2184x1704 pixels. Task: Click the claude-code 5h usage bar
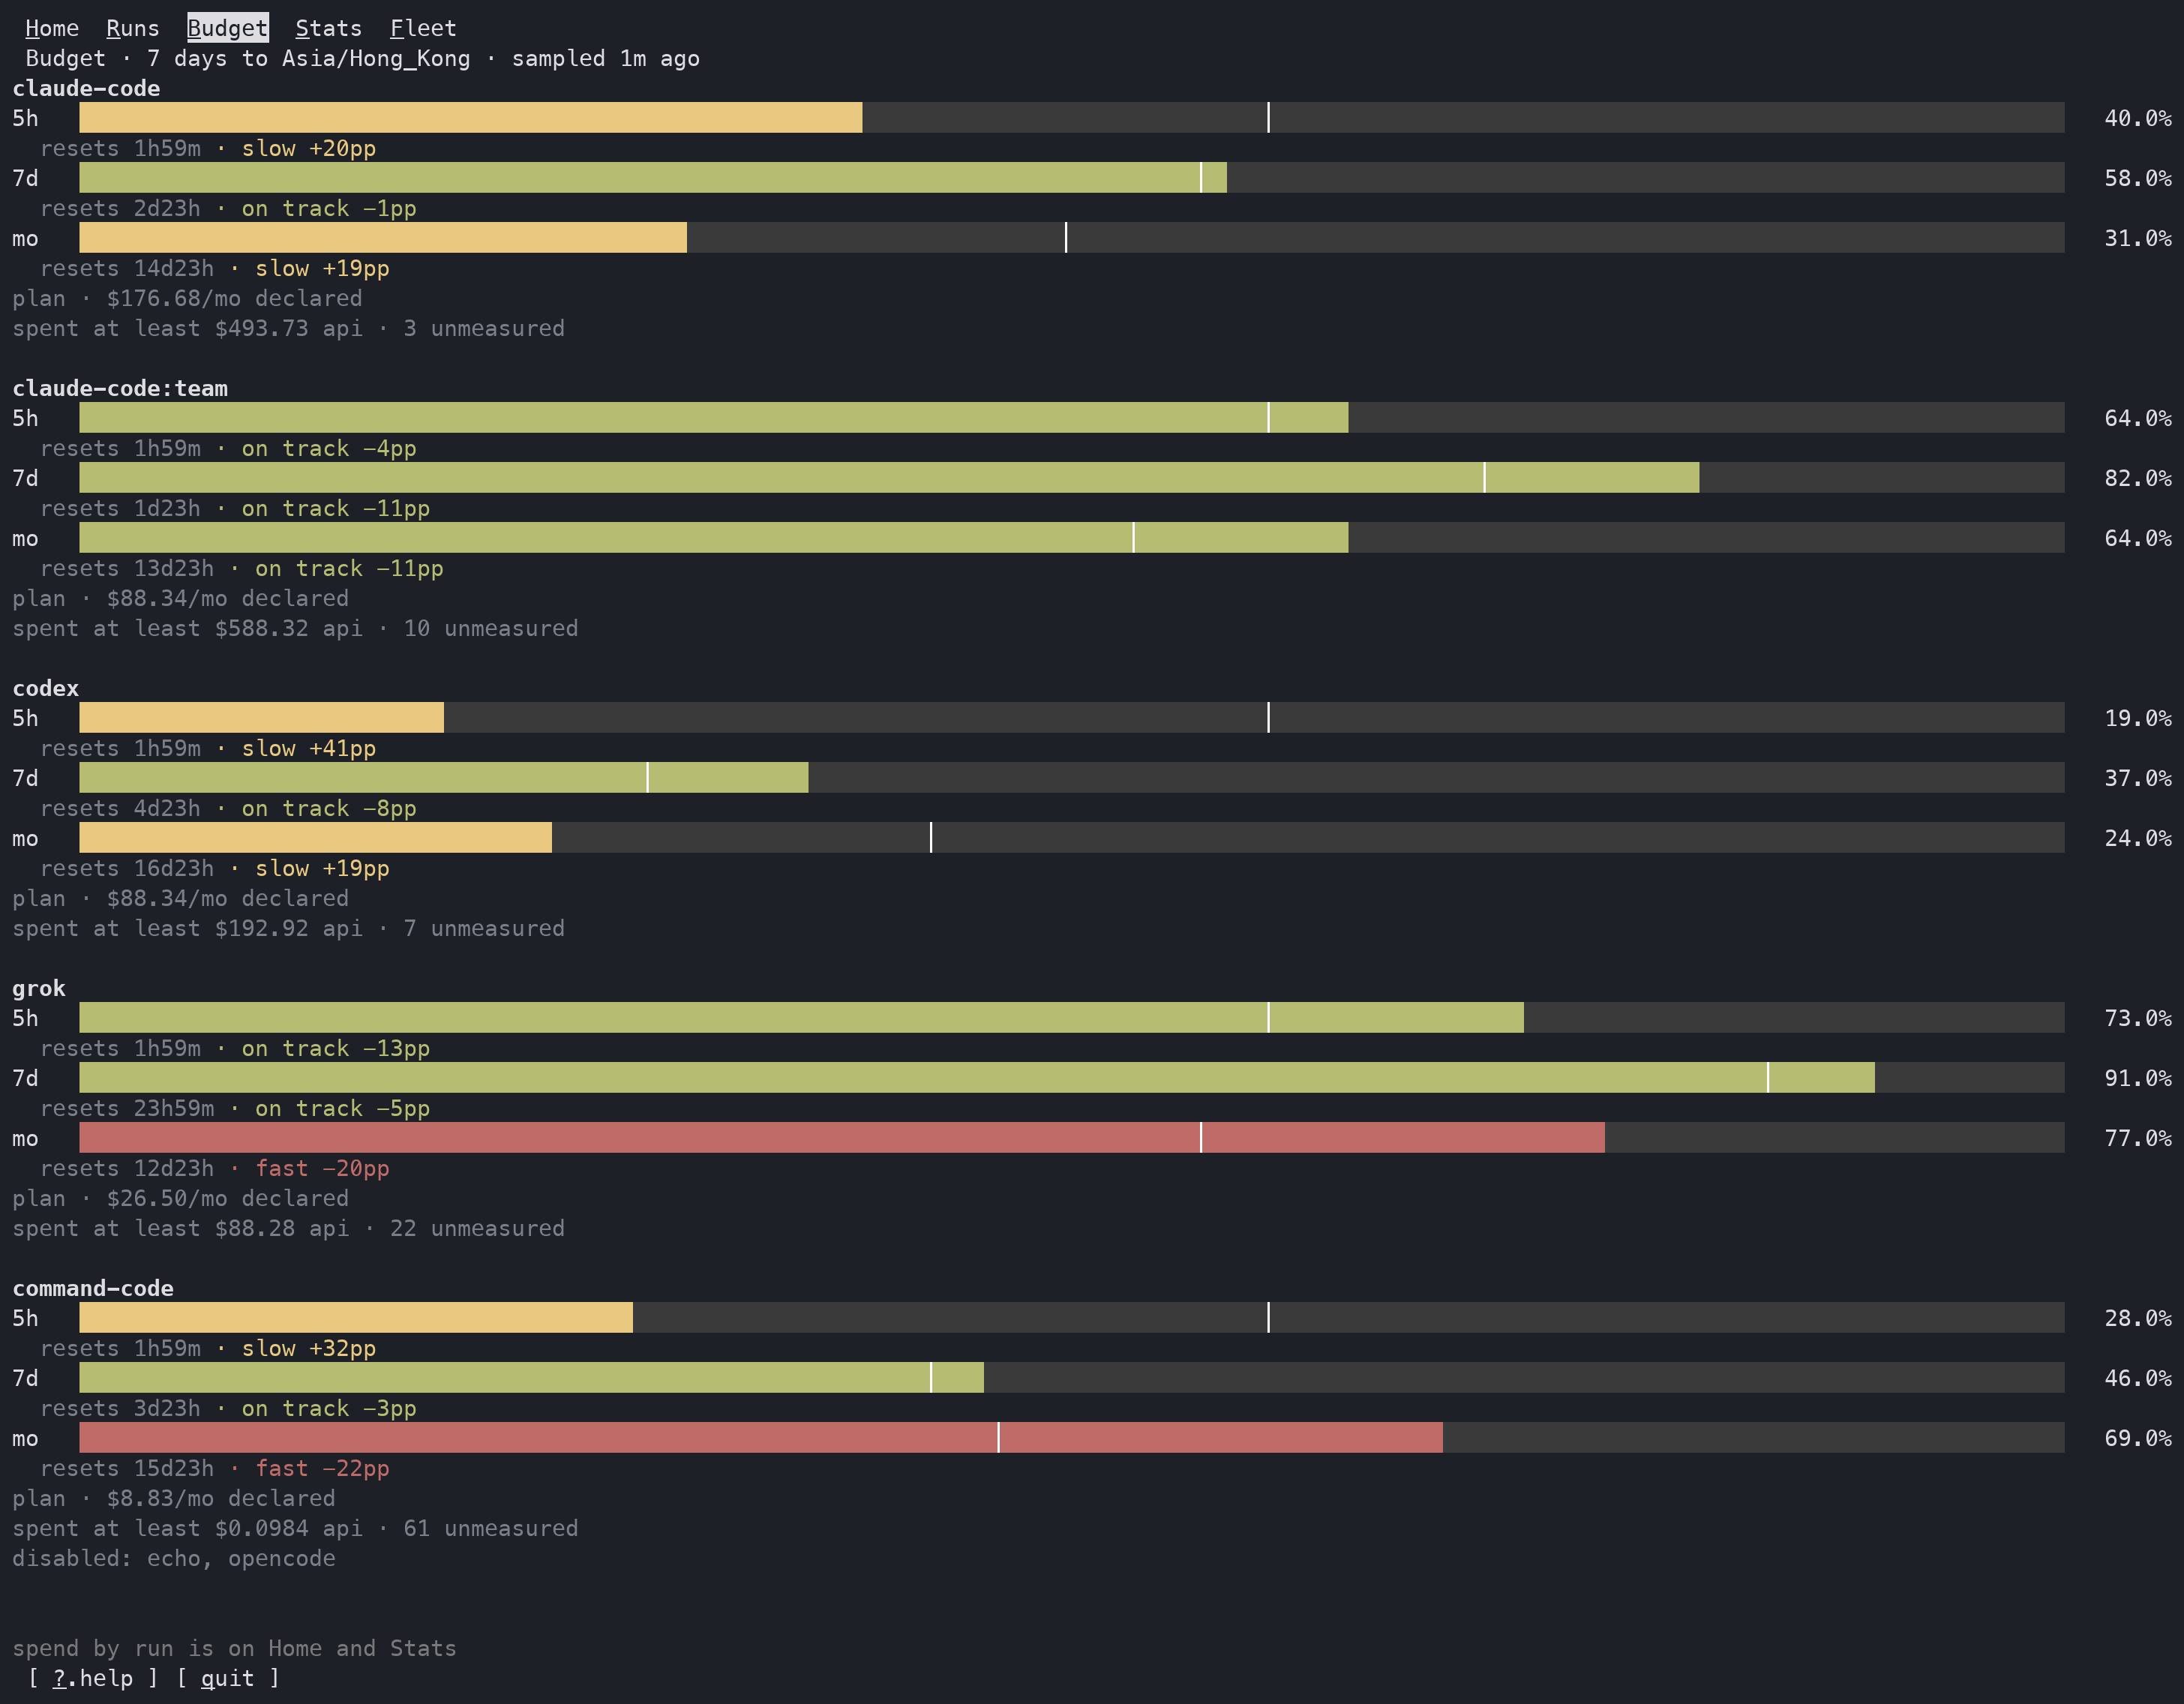click(x=1072, y=117)
